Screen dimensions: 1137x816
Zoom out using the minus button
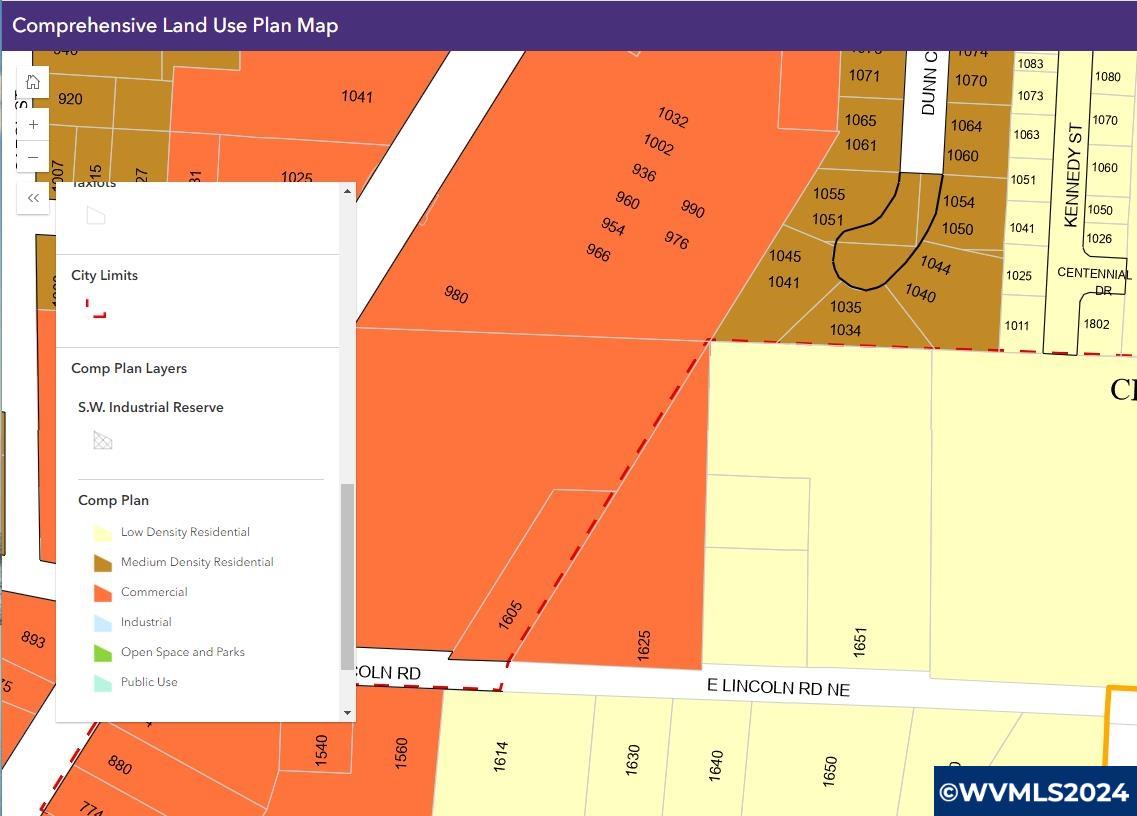click(x=33, y=157)
